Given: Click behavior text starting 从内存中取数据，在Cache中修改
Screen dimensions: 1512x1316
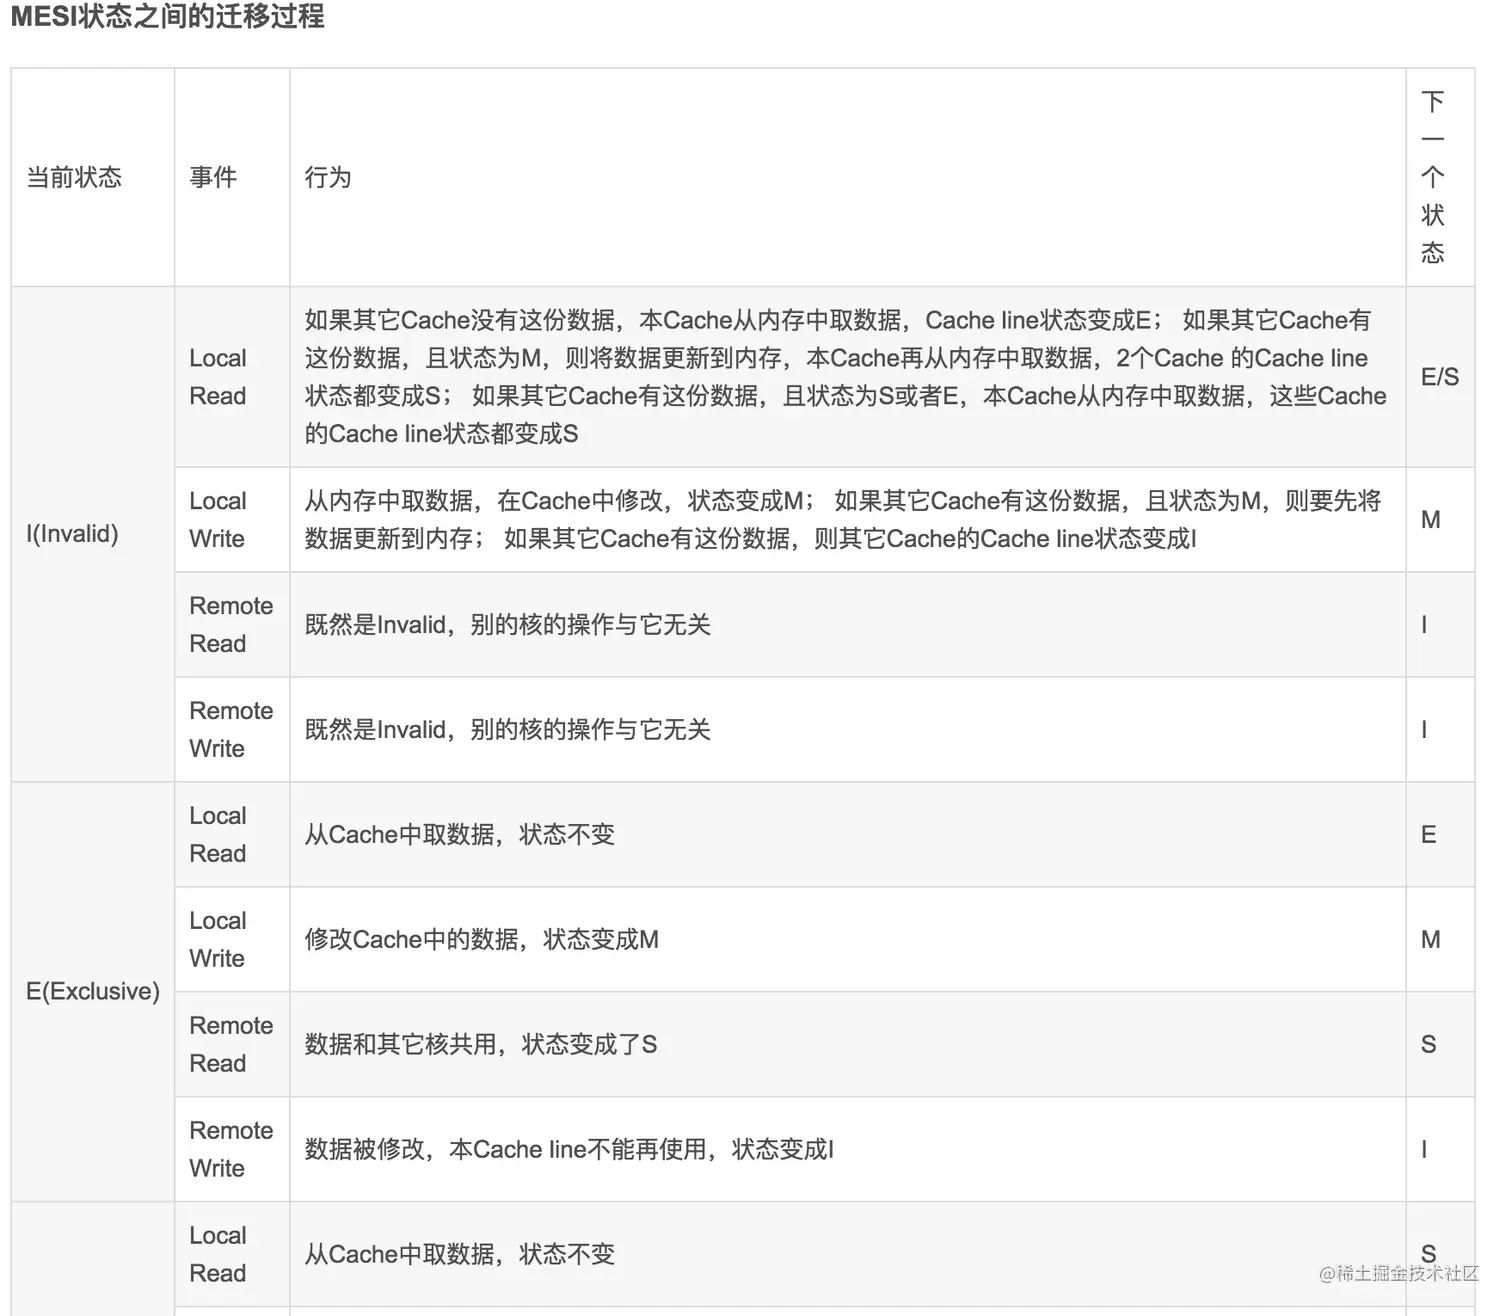Looking at the screenshot, I should [843, 520].
